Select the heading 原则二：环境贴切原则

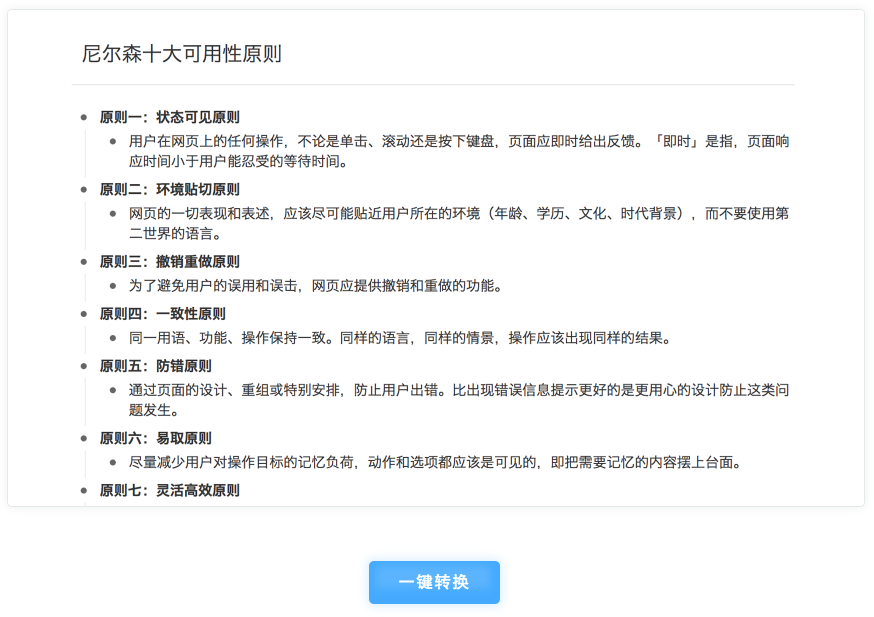click(169, 189)
